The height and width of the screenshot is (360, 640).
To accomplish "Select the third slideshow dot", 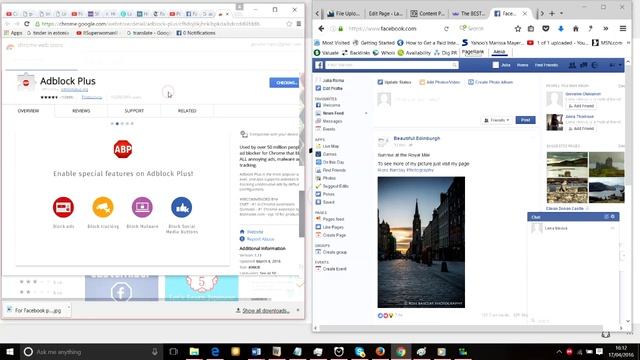I will 122,123.
